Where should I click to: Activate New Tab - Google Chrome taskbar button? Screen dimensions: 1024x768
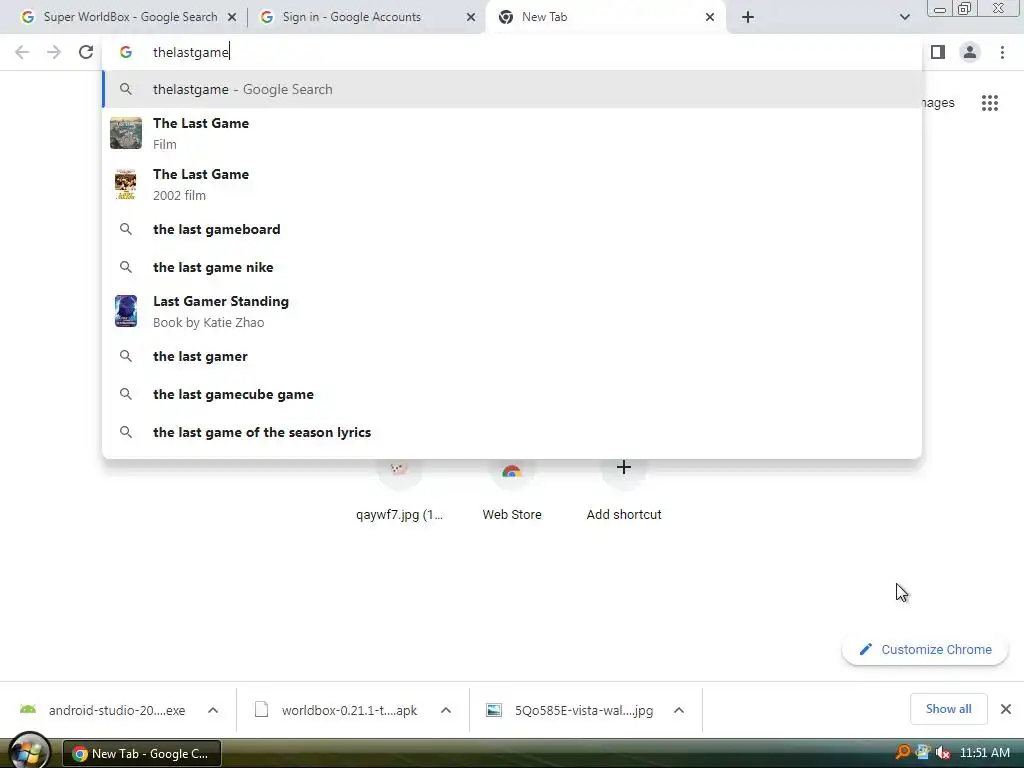(x=142, y=754)
